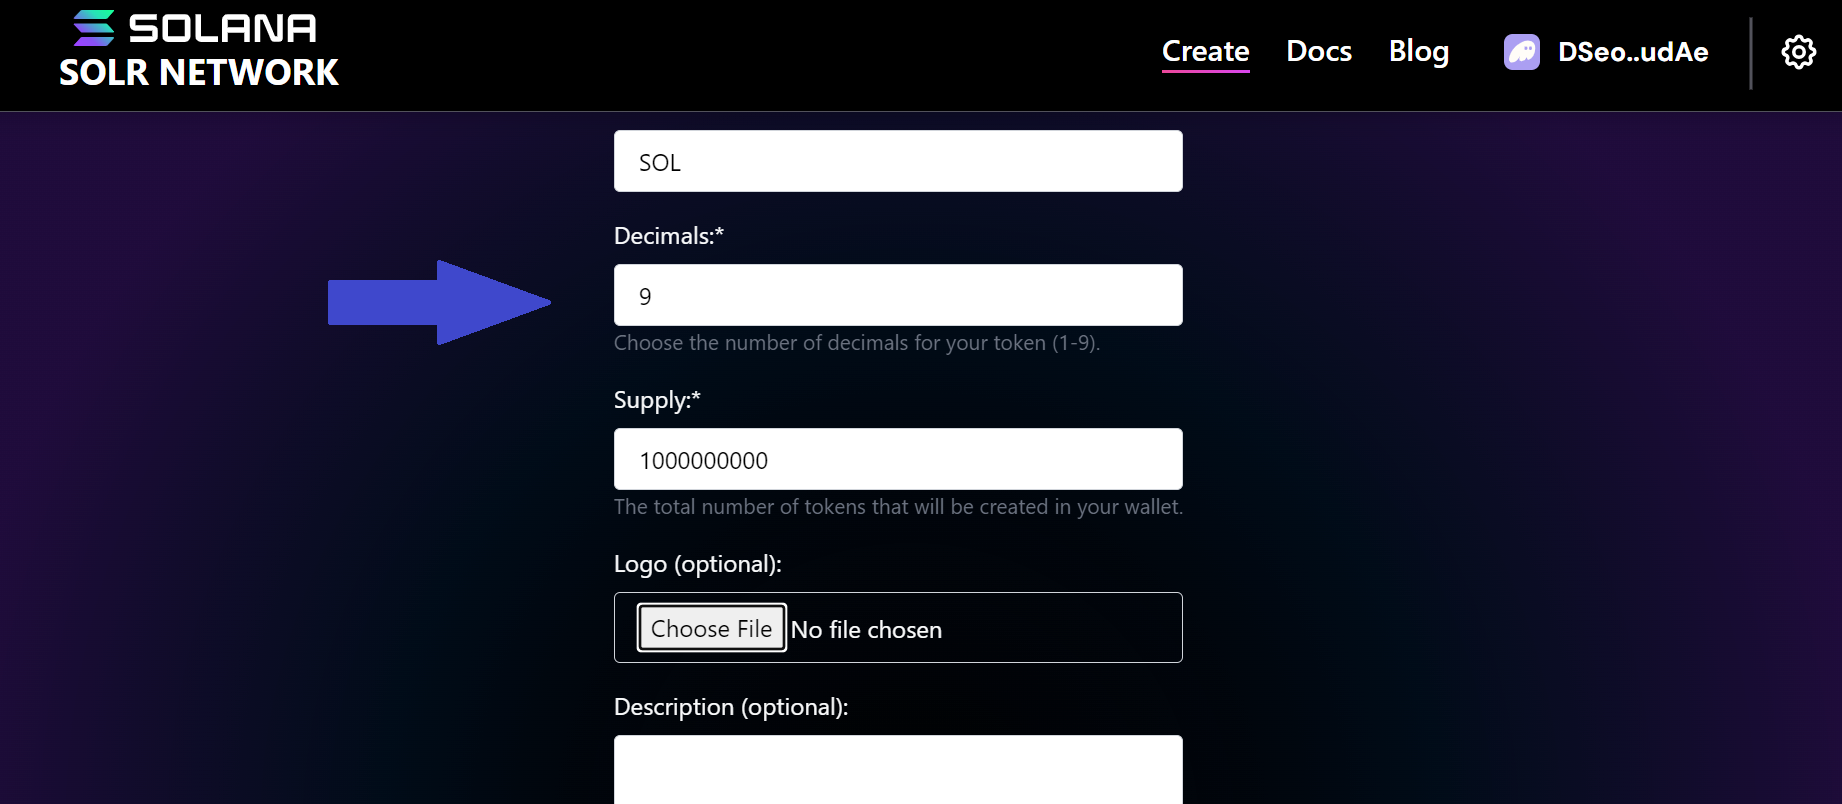Viewport: 1842px width, 804px height.
Task: Click the No file chosen area
Action: click(x=866, y=629)
